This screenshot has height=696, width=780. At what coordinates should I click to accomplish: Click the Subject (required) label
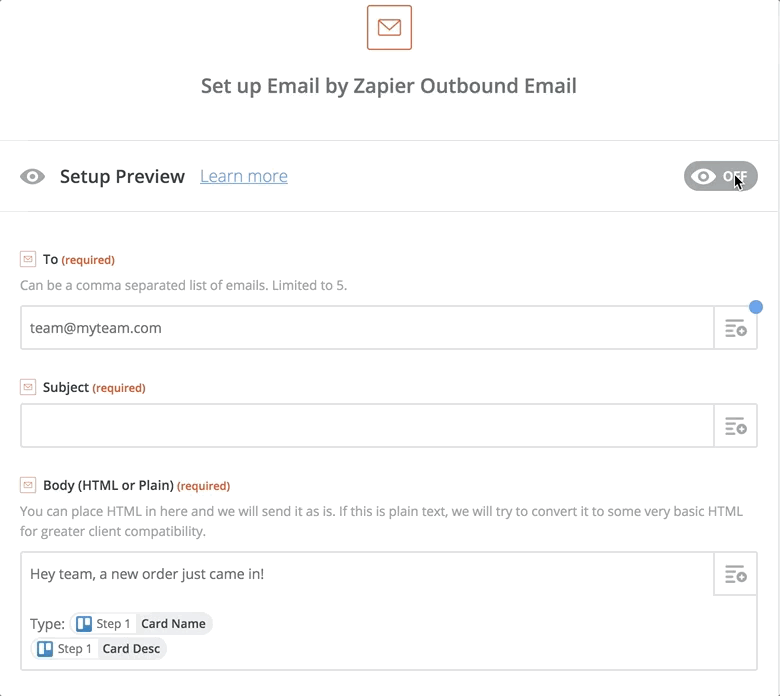click(x=94, y=388)
